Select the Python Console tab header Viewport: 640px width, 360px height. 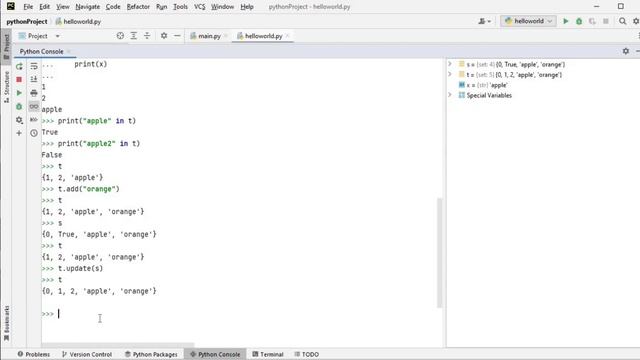[41, 51]
